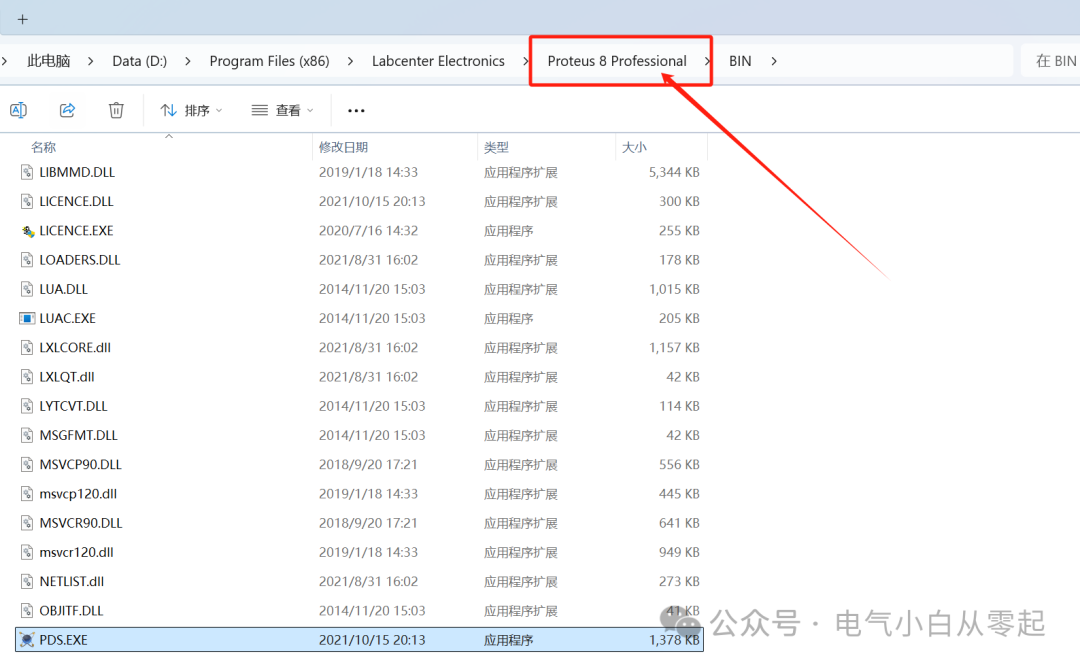
Task: Click the MSGFMT.DLL file icon
Action: [x=27, y=435]
